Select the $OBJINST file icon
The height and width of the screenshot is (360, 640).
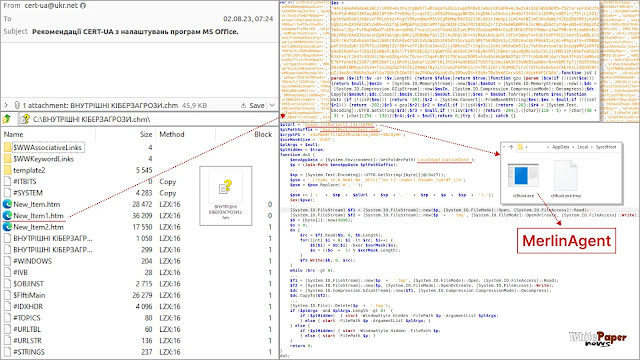(x=7, y=284)
